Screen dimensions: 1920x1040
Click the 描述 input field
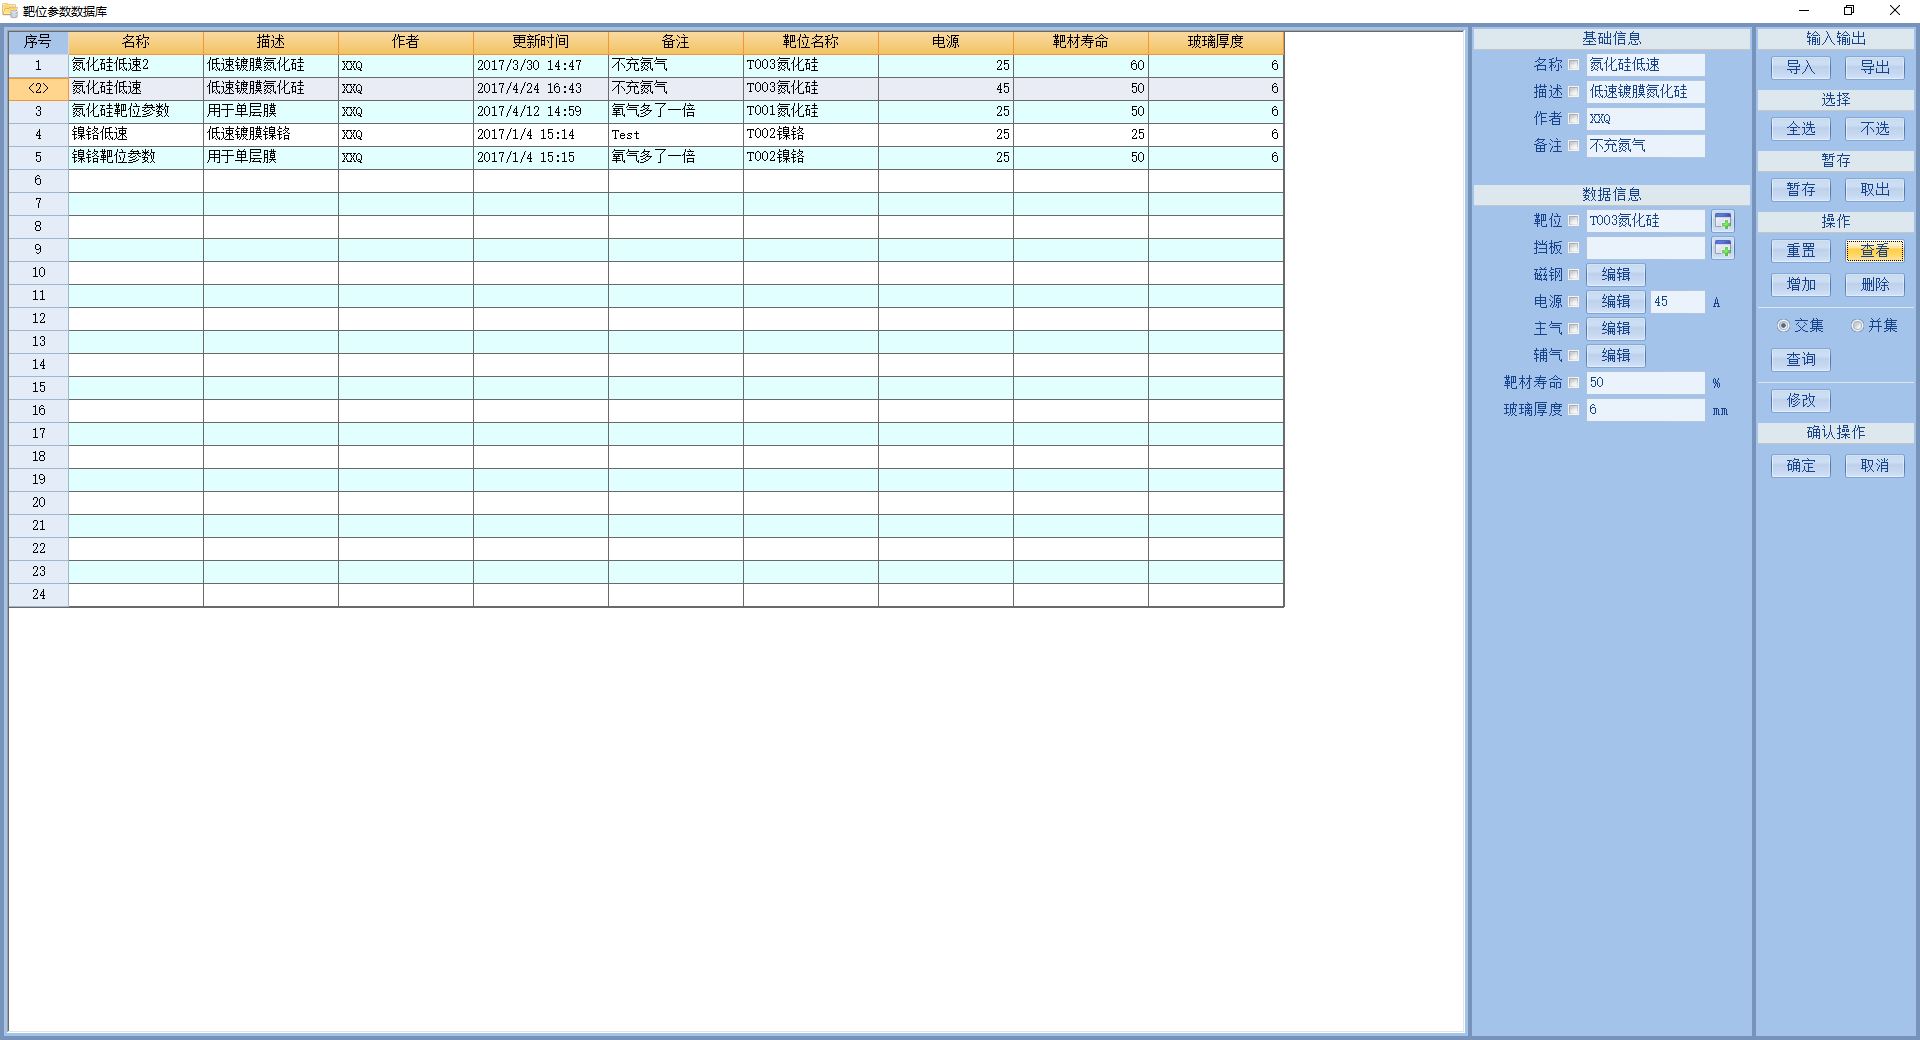point(1645,92)
